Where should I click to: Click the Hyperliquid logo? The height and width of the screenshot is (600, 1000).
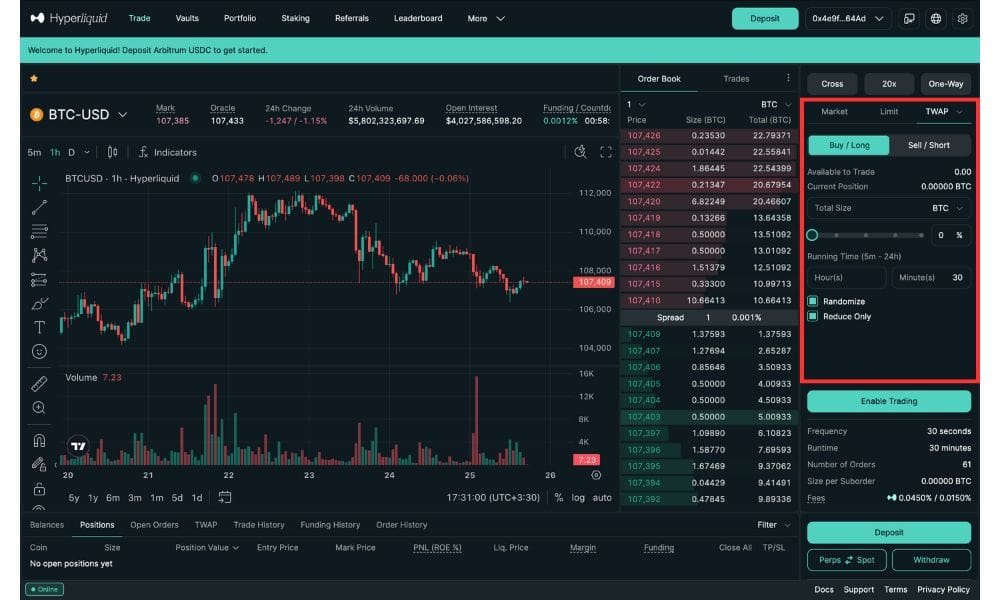pos(69,18)
